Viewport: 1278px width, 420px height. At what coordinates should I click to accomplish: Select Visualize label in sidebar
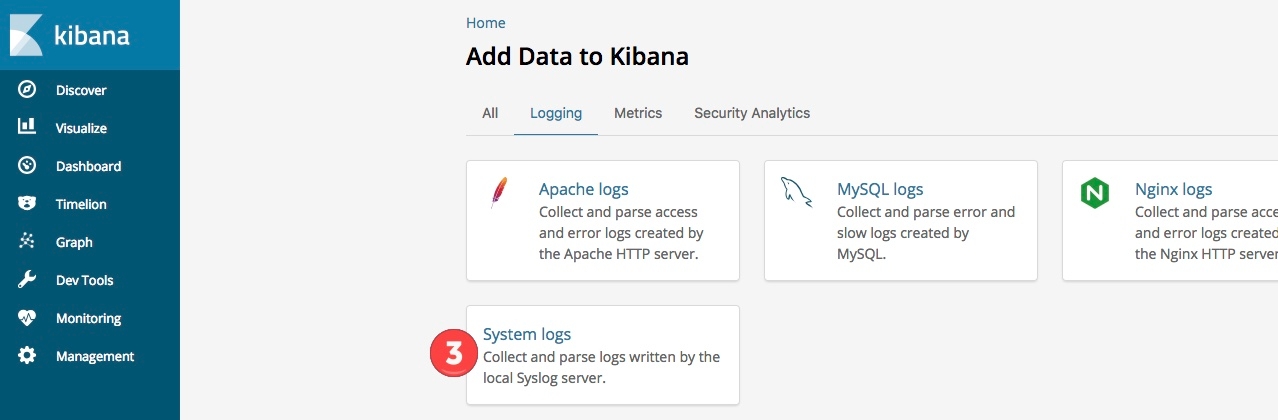(x=81, y=128)
